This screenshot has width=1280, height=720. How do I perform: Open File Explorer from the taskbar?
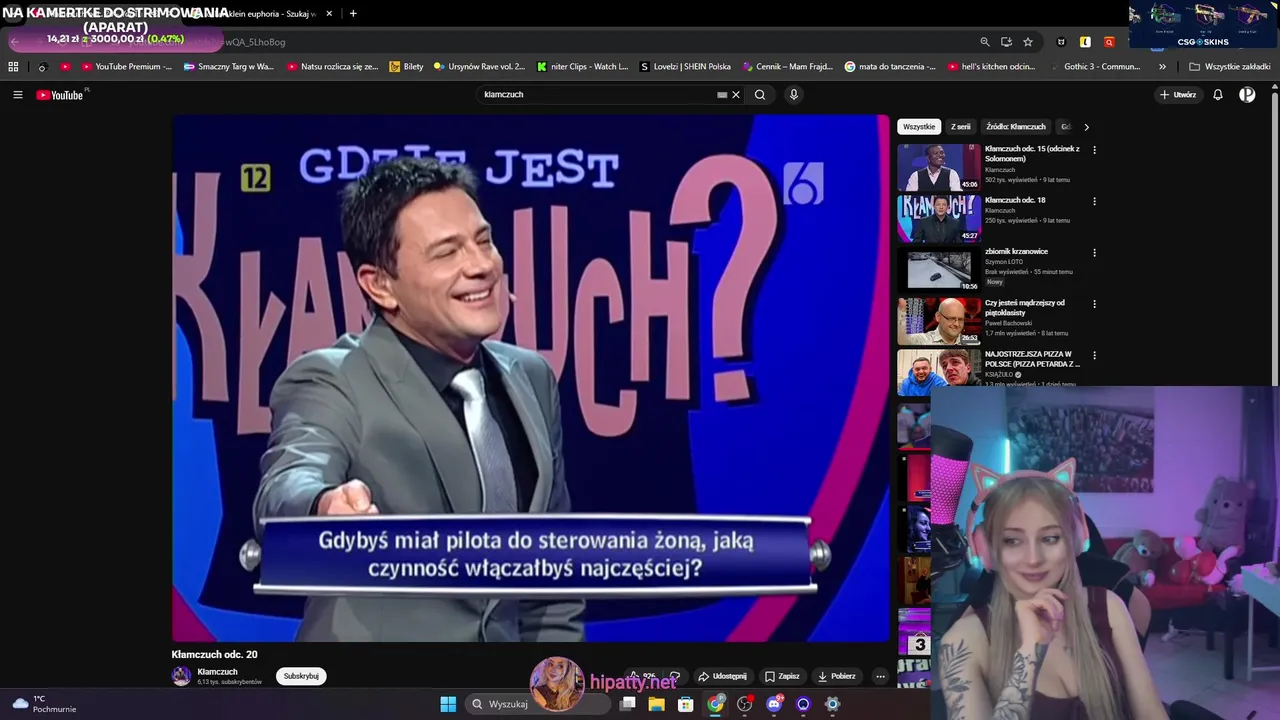click(x=657, y=704)
